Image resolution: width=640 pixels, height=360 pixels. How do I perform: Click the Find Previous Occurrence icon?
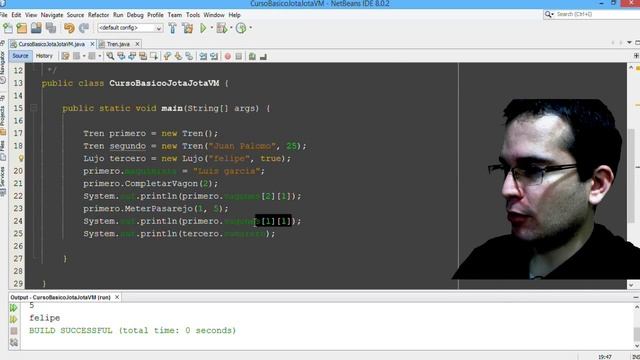click(121, 56)
